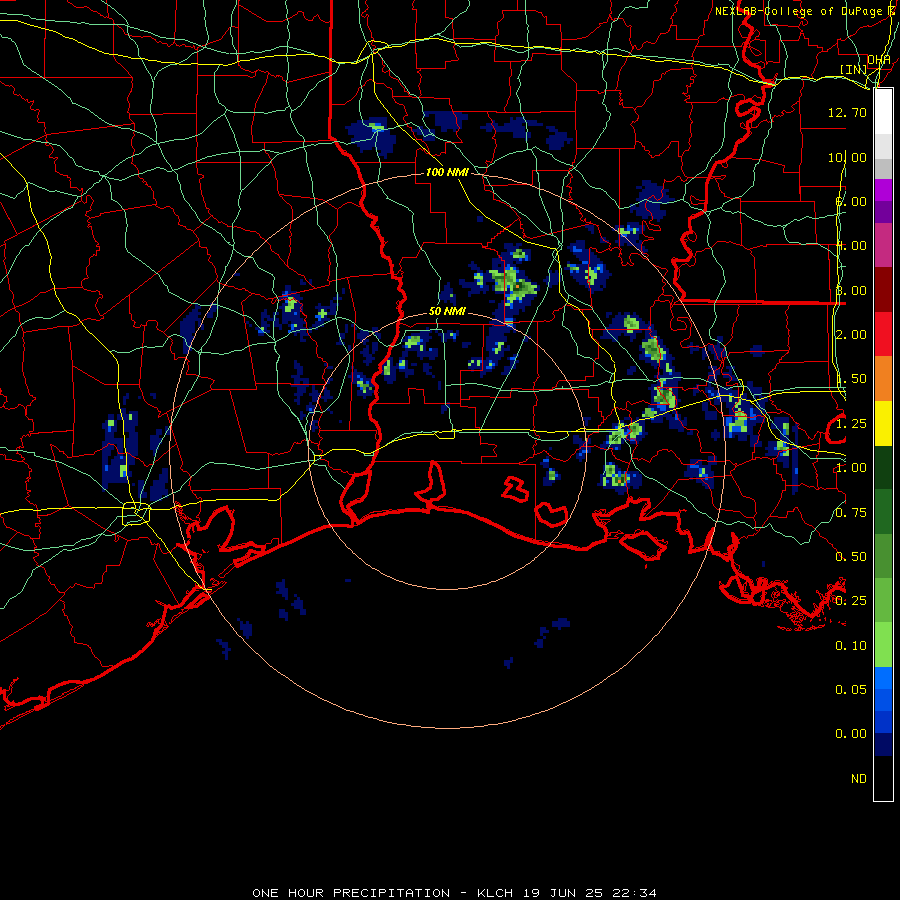Viewport: 900px width, 900px height.
Task: Click the 0.00 legend value
Action: point(851,734)
